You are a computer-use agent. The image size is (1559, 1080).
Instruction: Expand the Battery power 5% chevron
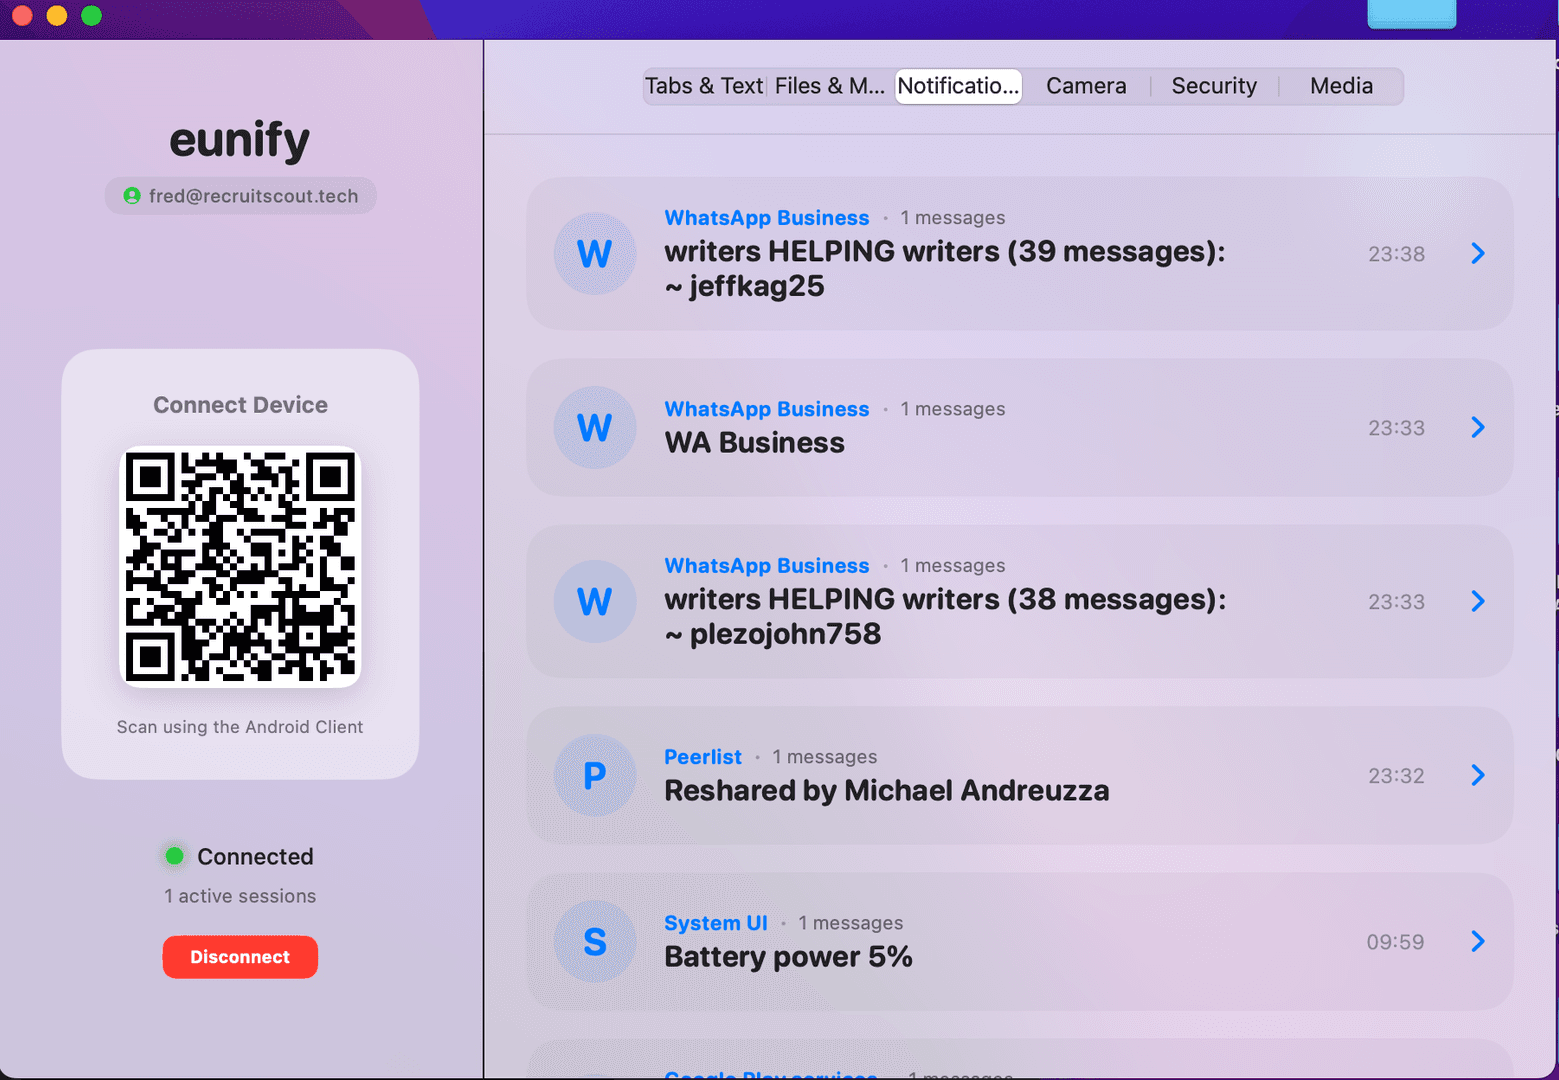(x=1478, y=942)
